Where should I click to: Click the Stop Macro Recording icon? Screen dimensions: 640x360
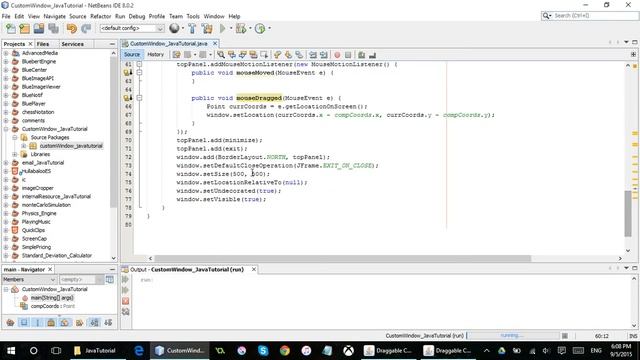[348, 55]
